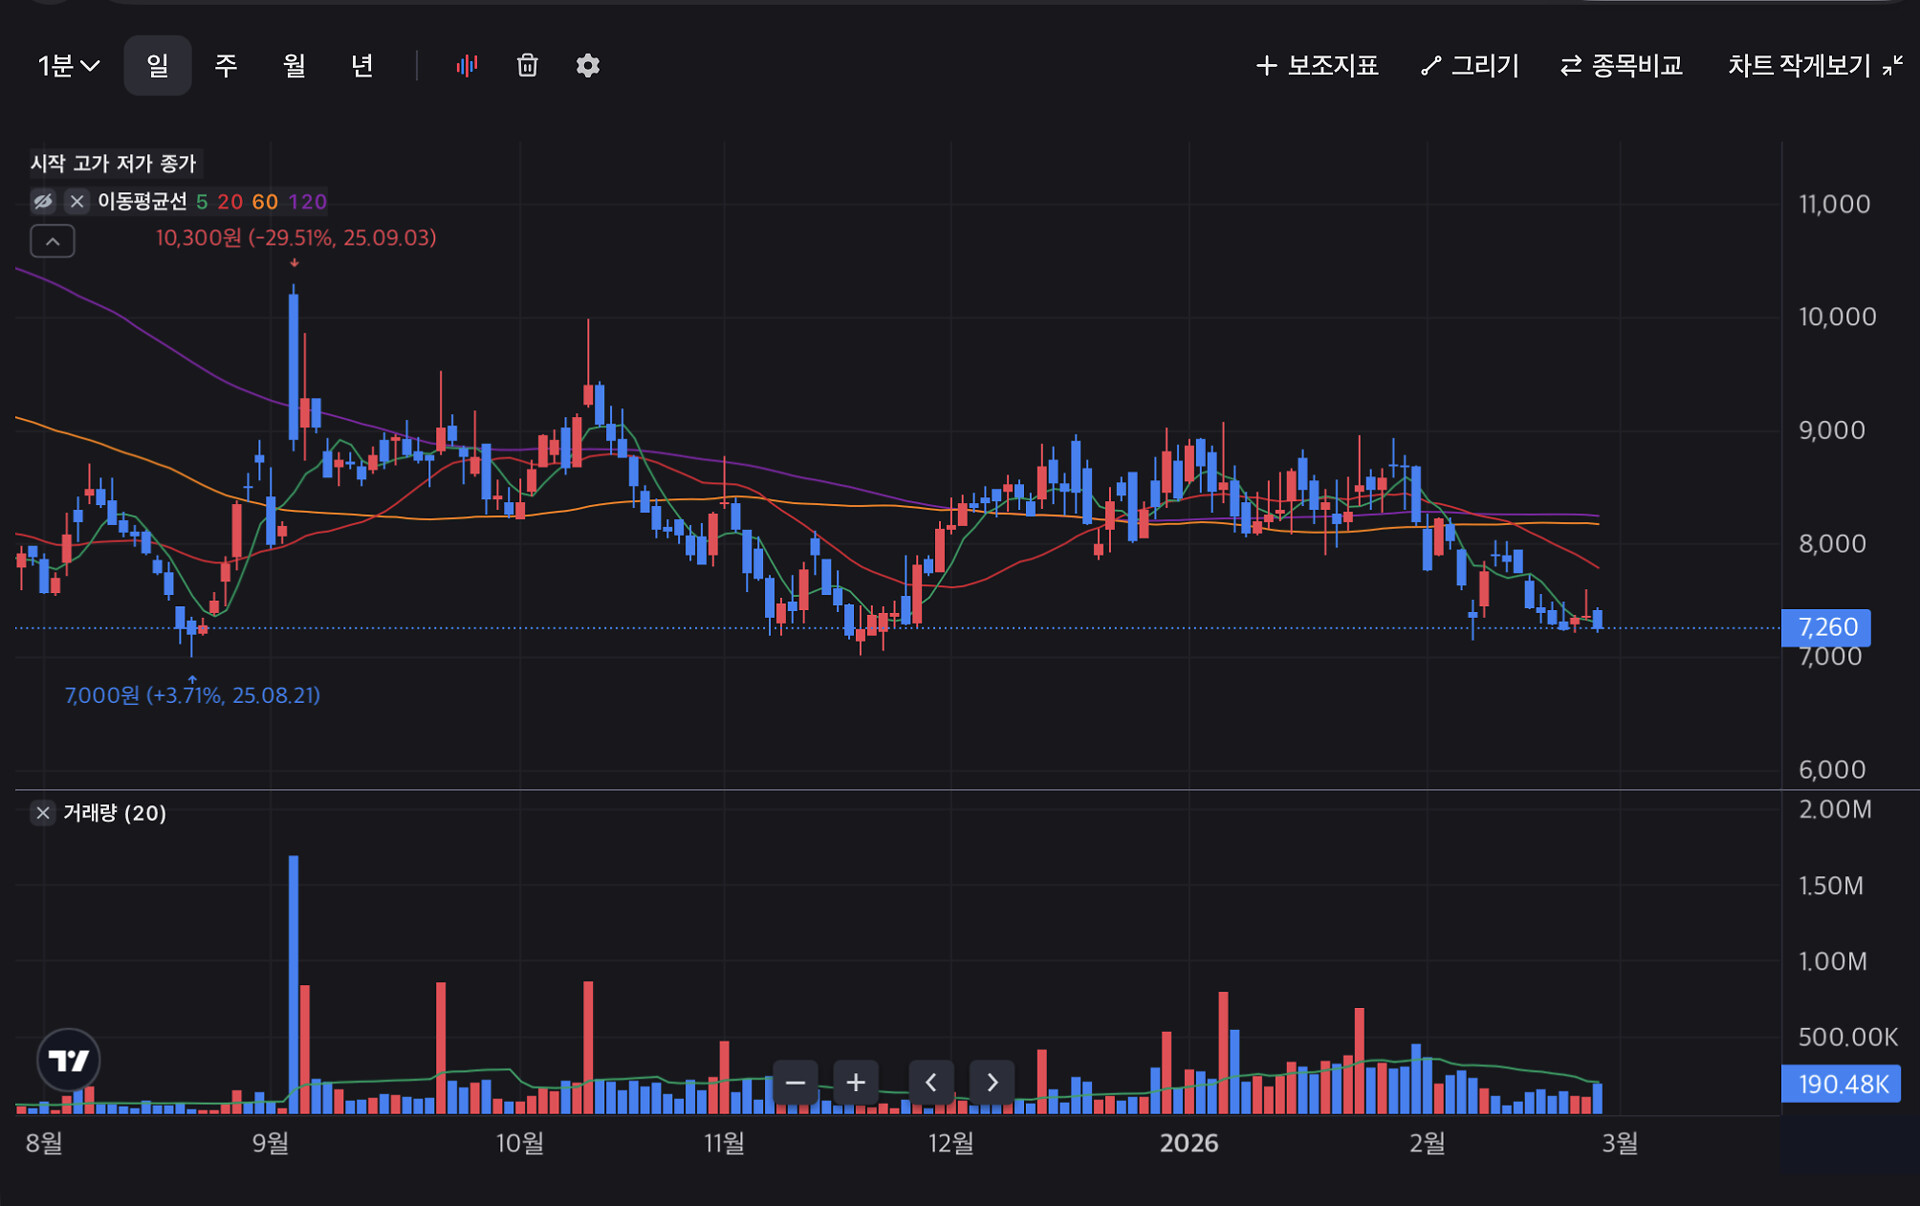
Task: Toggle moving average visibility eye icon
Action: pos(43,201)
